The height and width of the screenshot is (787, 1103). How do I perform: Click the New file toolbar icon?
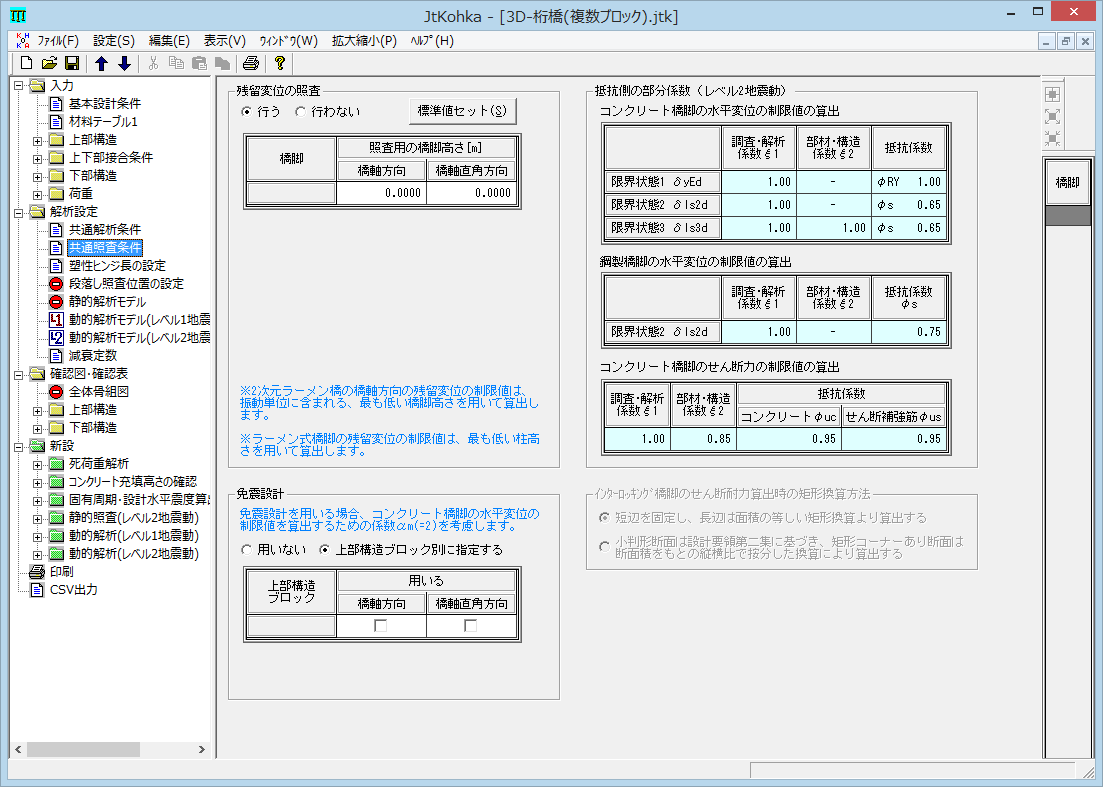click(27, 63)
